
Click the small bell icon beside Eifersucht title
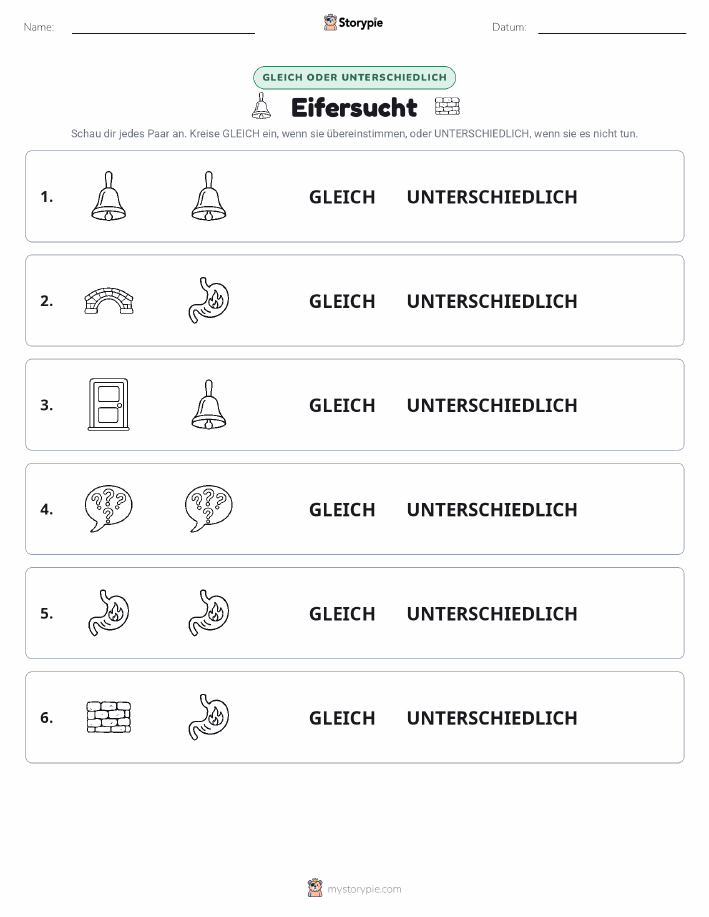(261, 106)
